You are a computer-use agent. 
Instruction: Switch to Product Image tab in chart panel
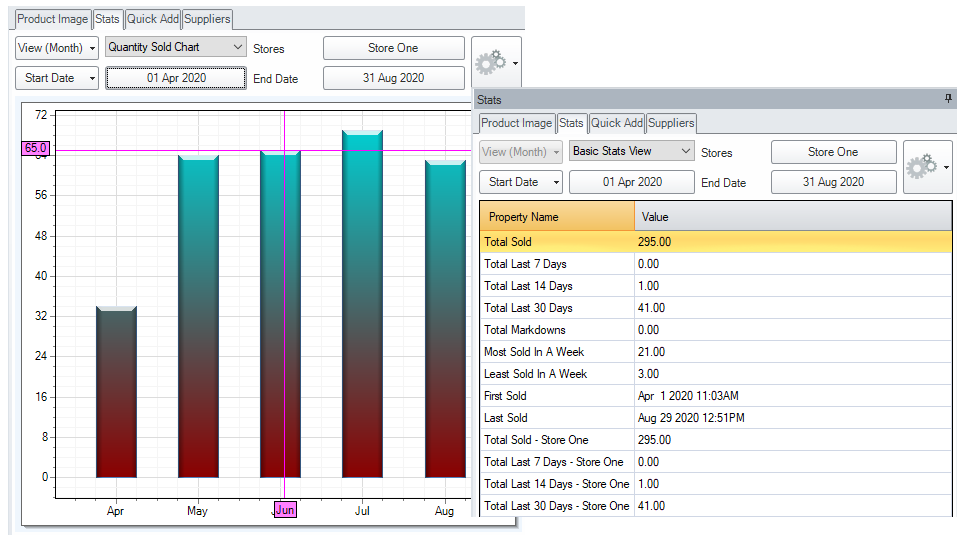pyautogui.click(x=52, y=19)
